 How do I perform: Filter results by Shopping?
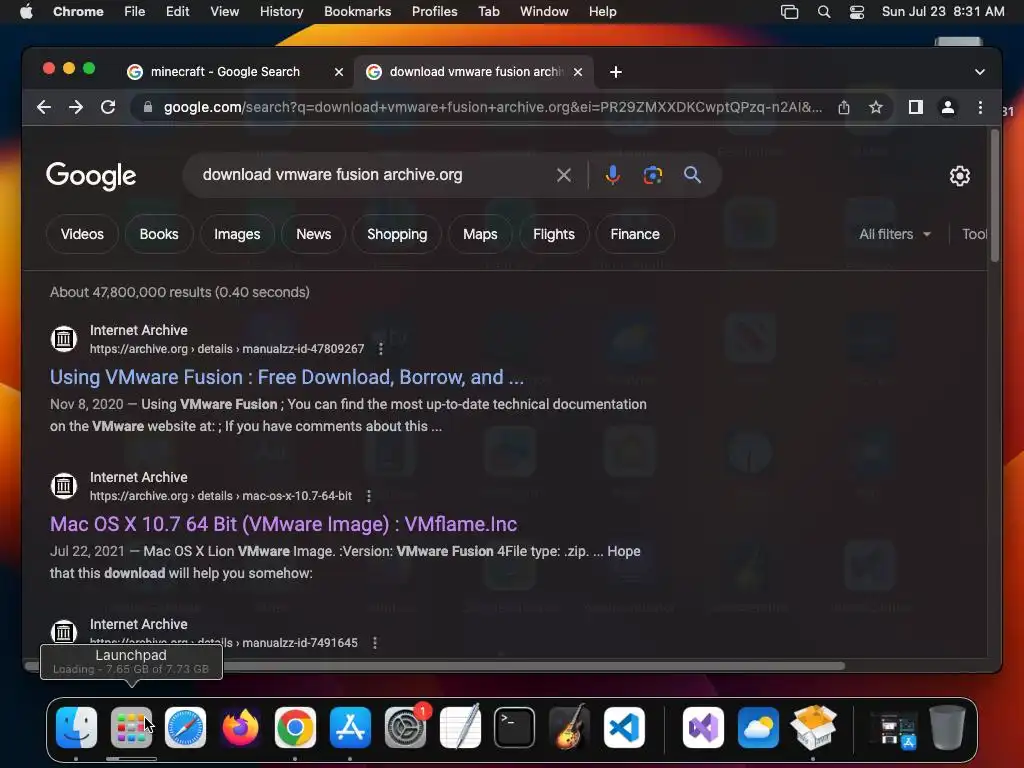[397, 234]
